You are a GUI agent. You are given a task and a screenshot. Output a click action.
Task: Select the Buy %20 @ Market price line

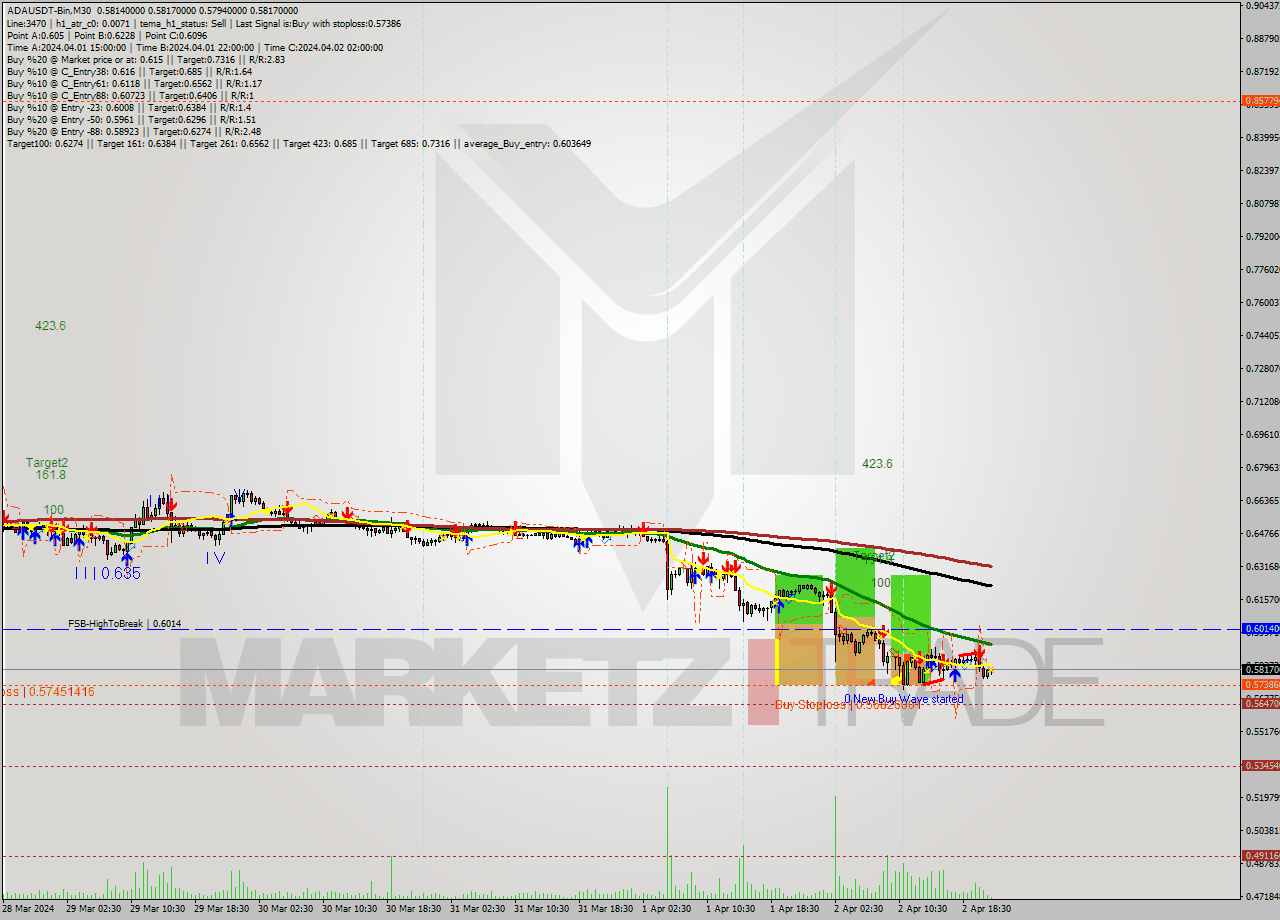[146, 59]
